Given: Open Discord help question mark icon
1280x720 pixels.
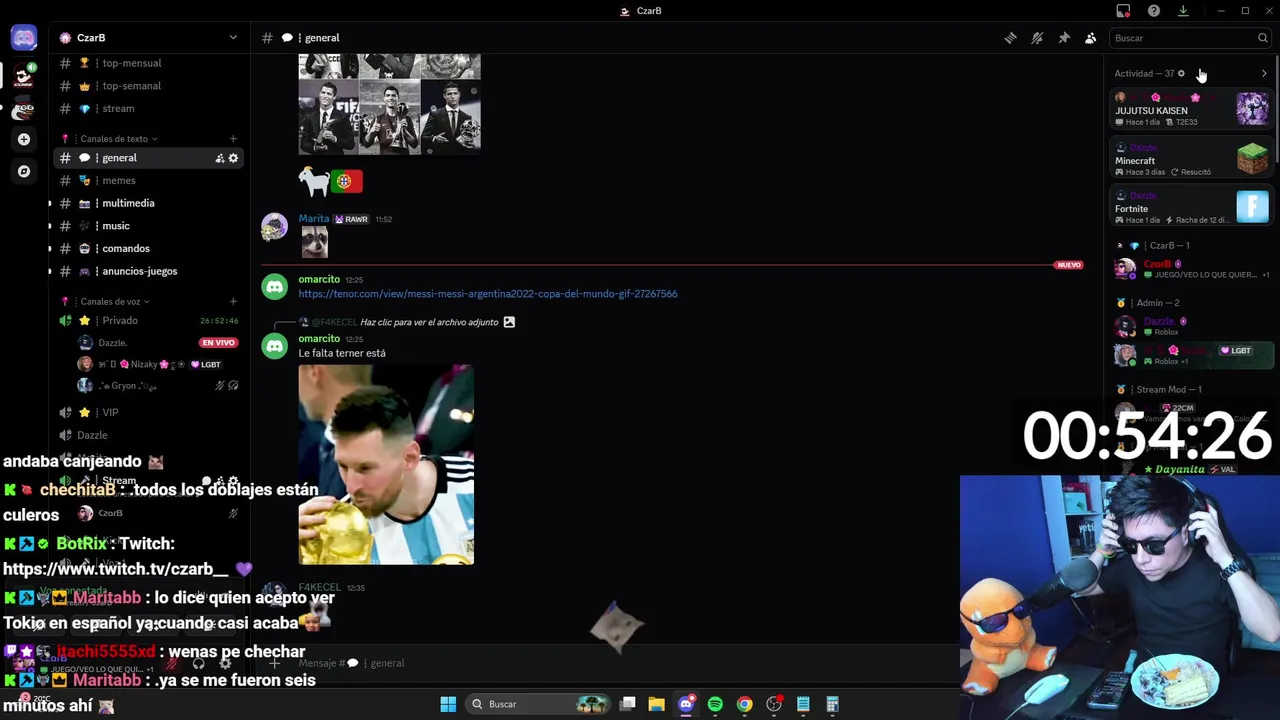Looking at the screenshot, I should point(1154,11).
